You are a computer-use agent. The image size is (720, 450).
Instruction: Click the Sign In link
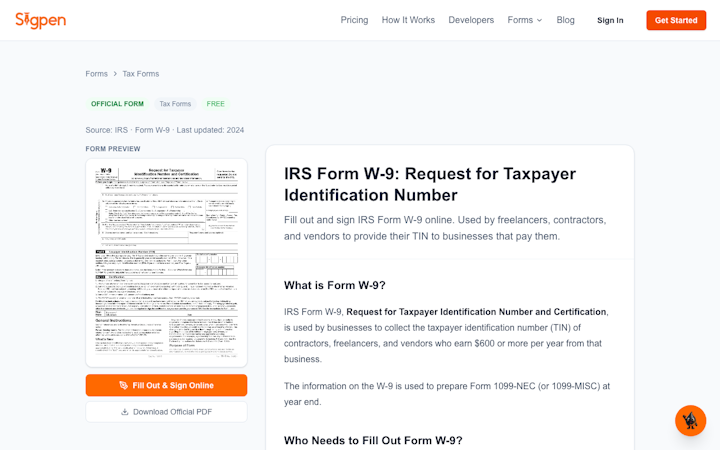coord(610,20)
